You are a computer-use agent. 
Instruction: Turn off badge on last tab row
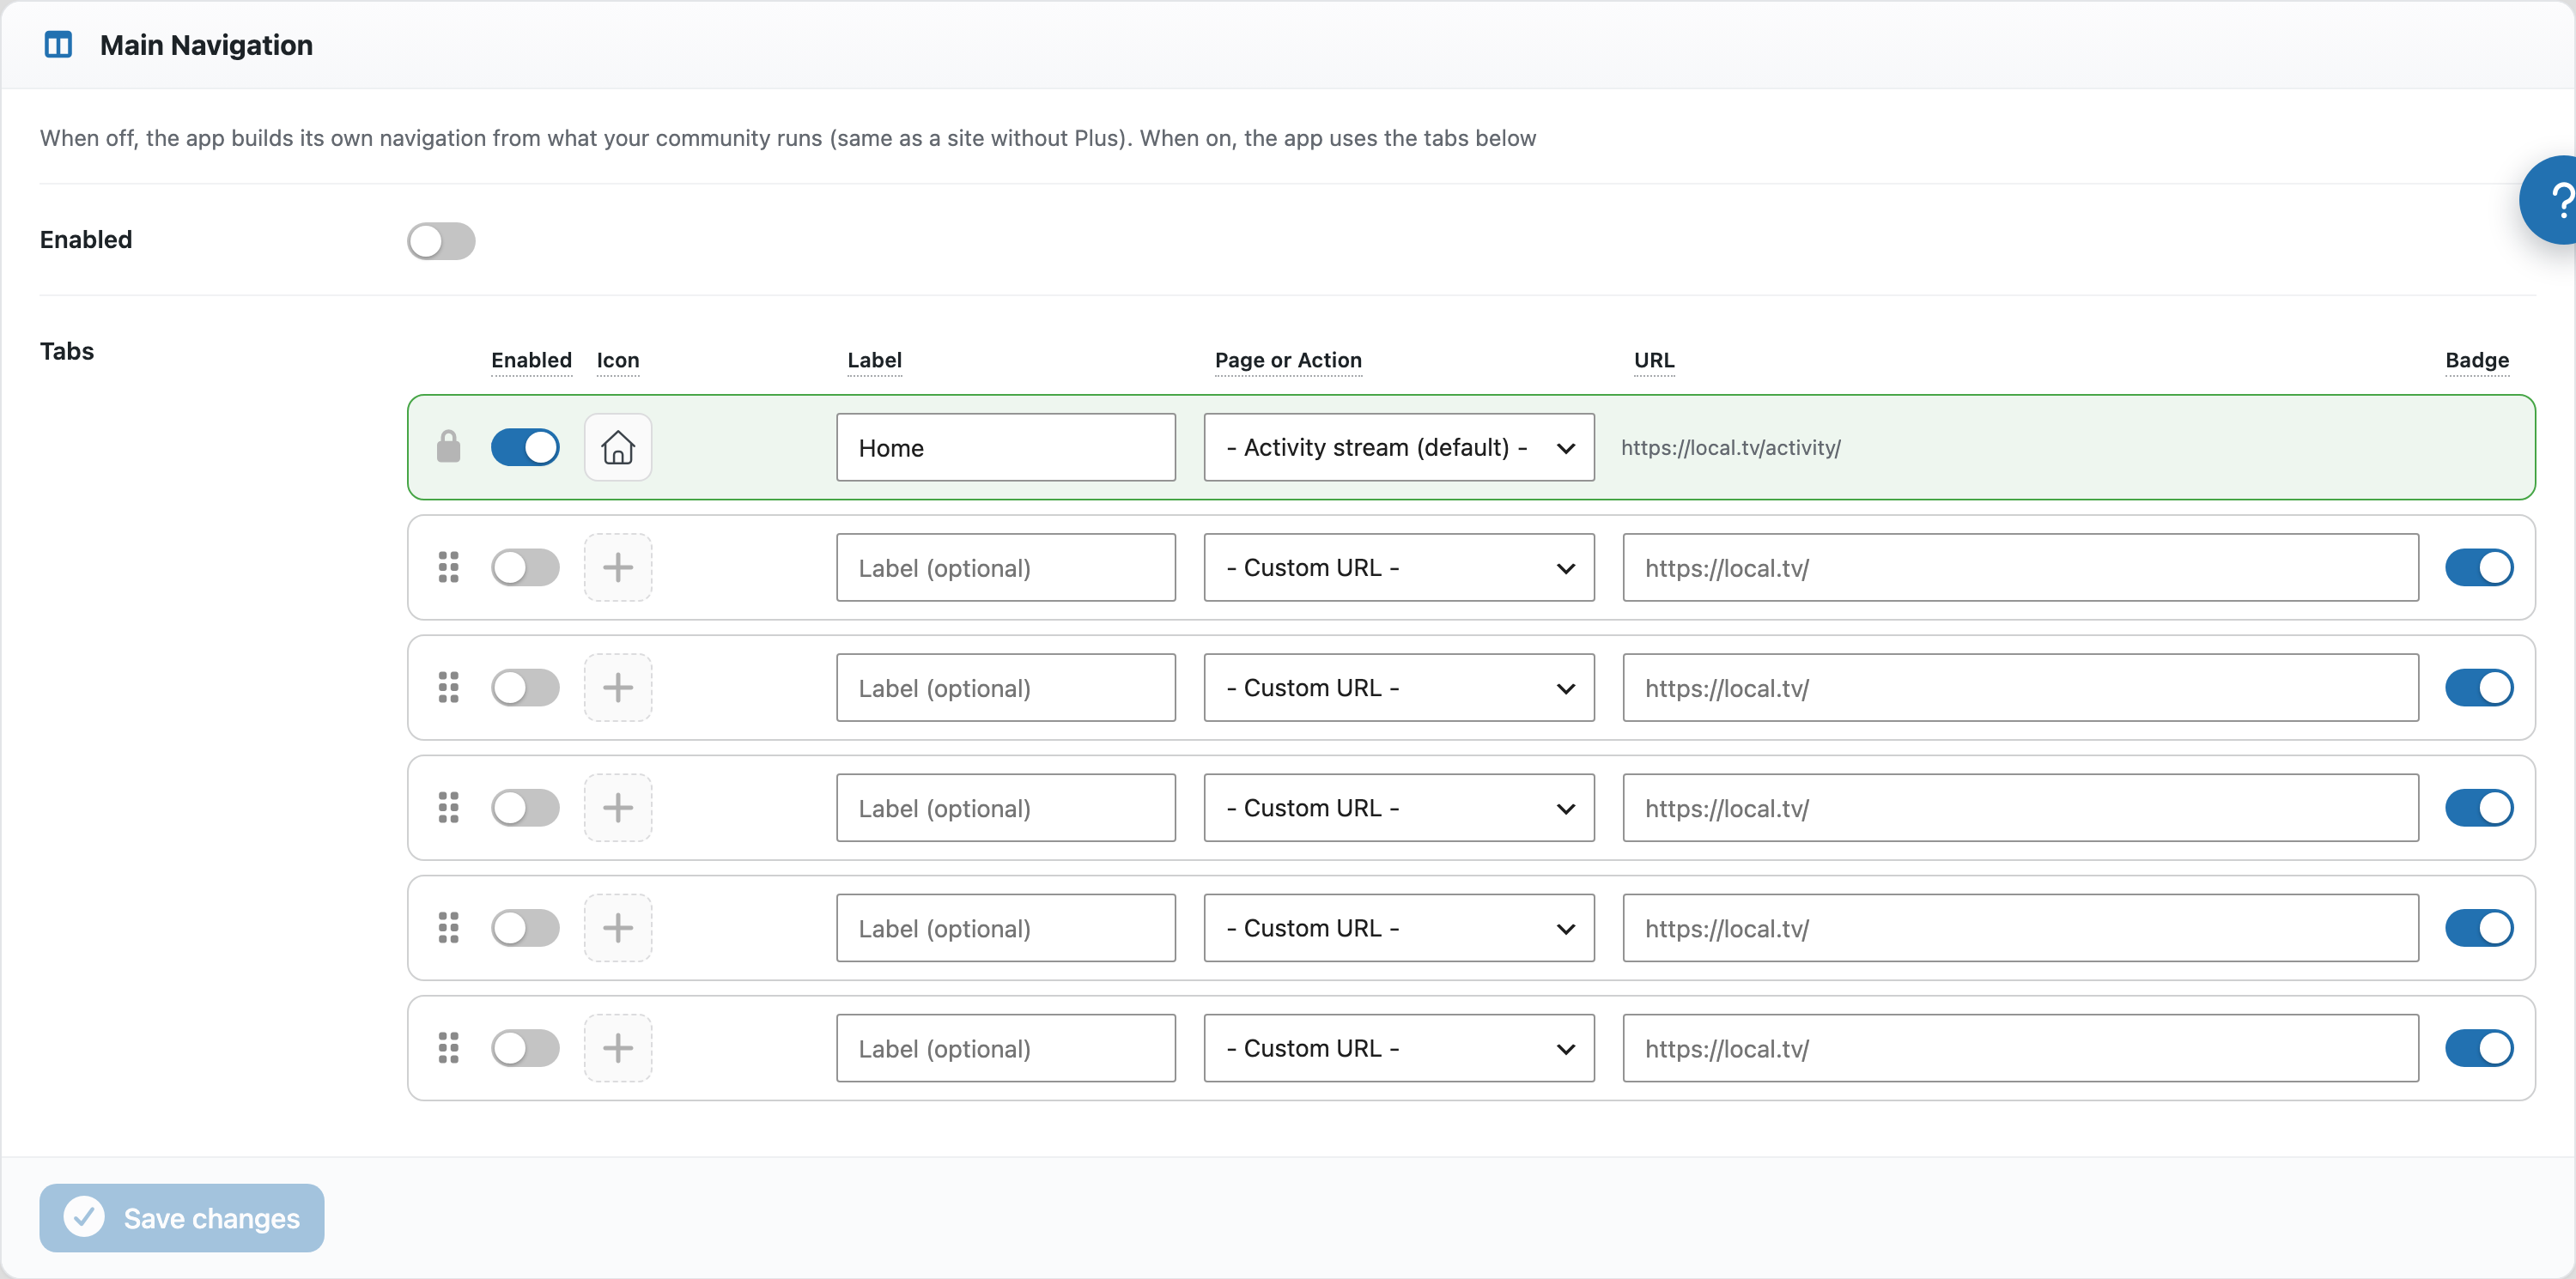(x=2479, y=1047)
